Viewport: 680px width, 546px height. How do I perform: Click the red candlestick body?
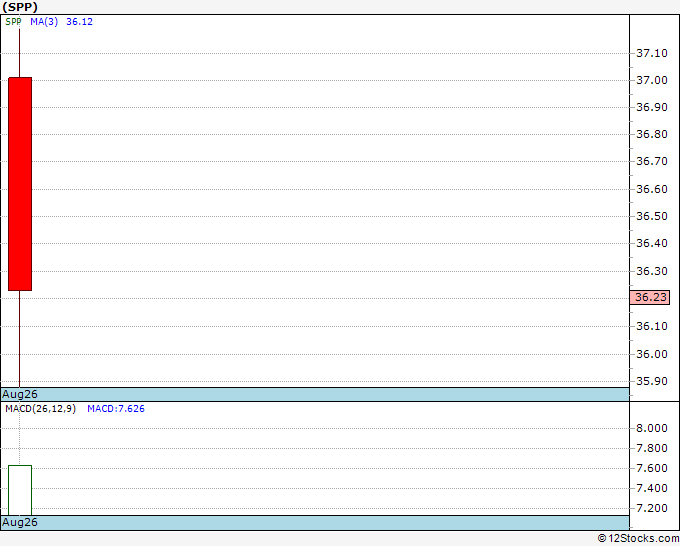click(x=20, y=184)
